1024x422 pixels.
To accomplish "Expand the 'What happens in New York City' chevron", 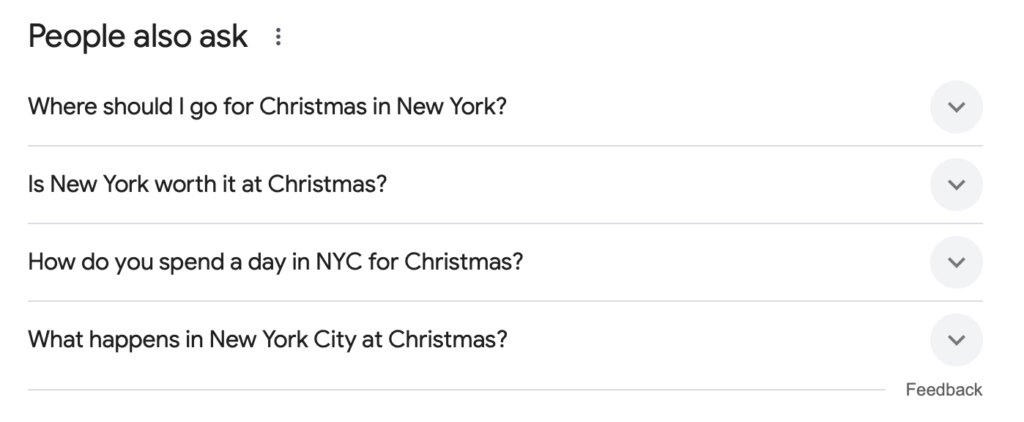I will click(x=956, y=340).
